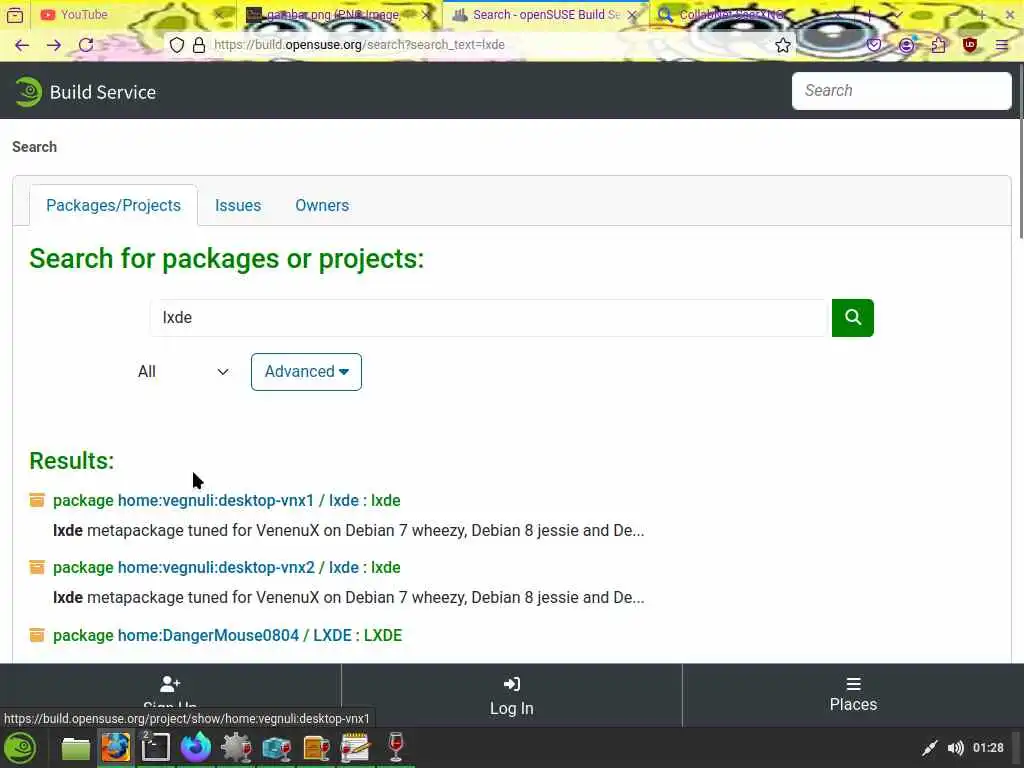Viewport: 1024px width, 768px height.
Task: Open the Wine gear configuration icon in taskbar
Action: [x=236, y=748]
